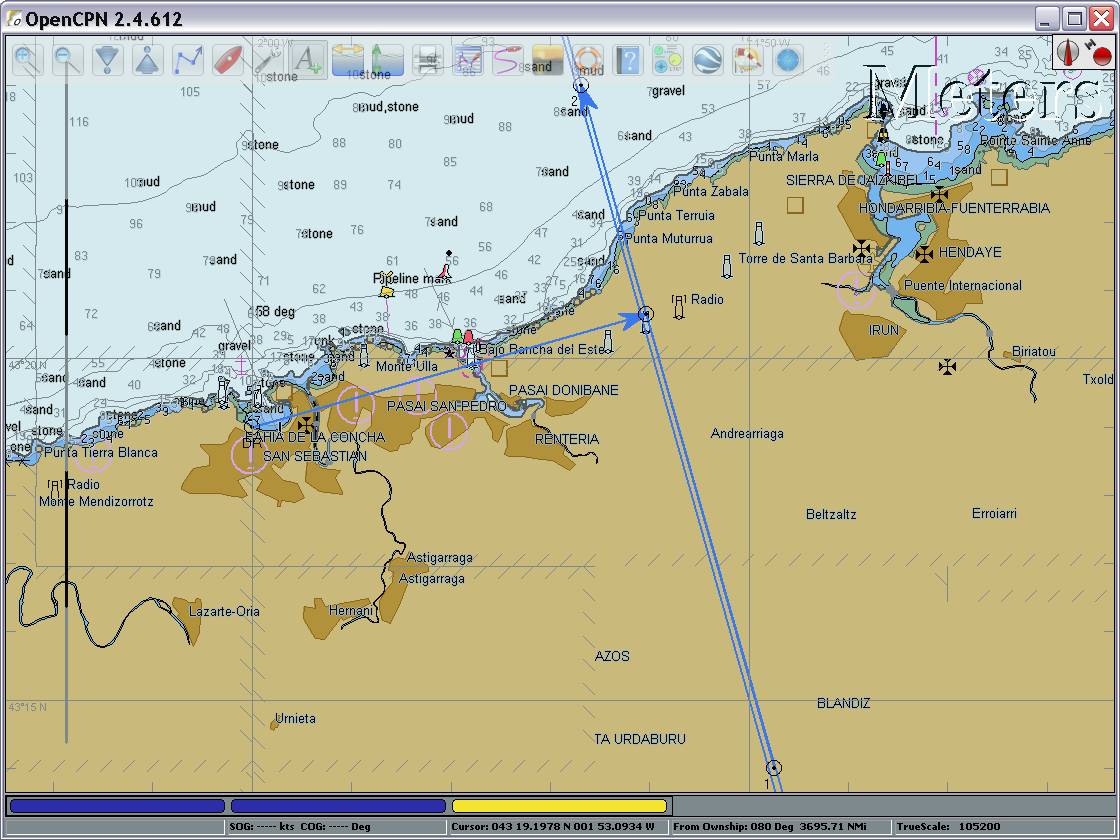This screenshot has height=840, width=1120.
Task: Open the Route Manager icon
Action: (x=468, y=60)
